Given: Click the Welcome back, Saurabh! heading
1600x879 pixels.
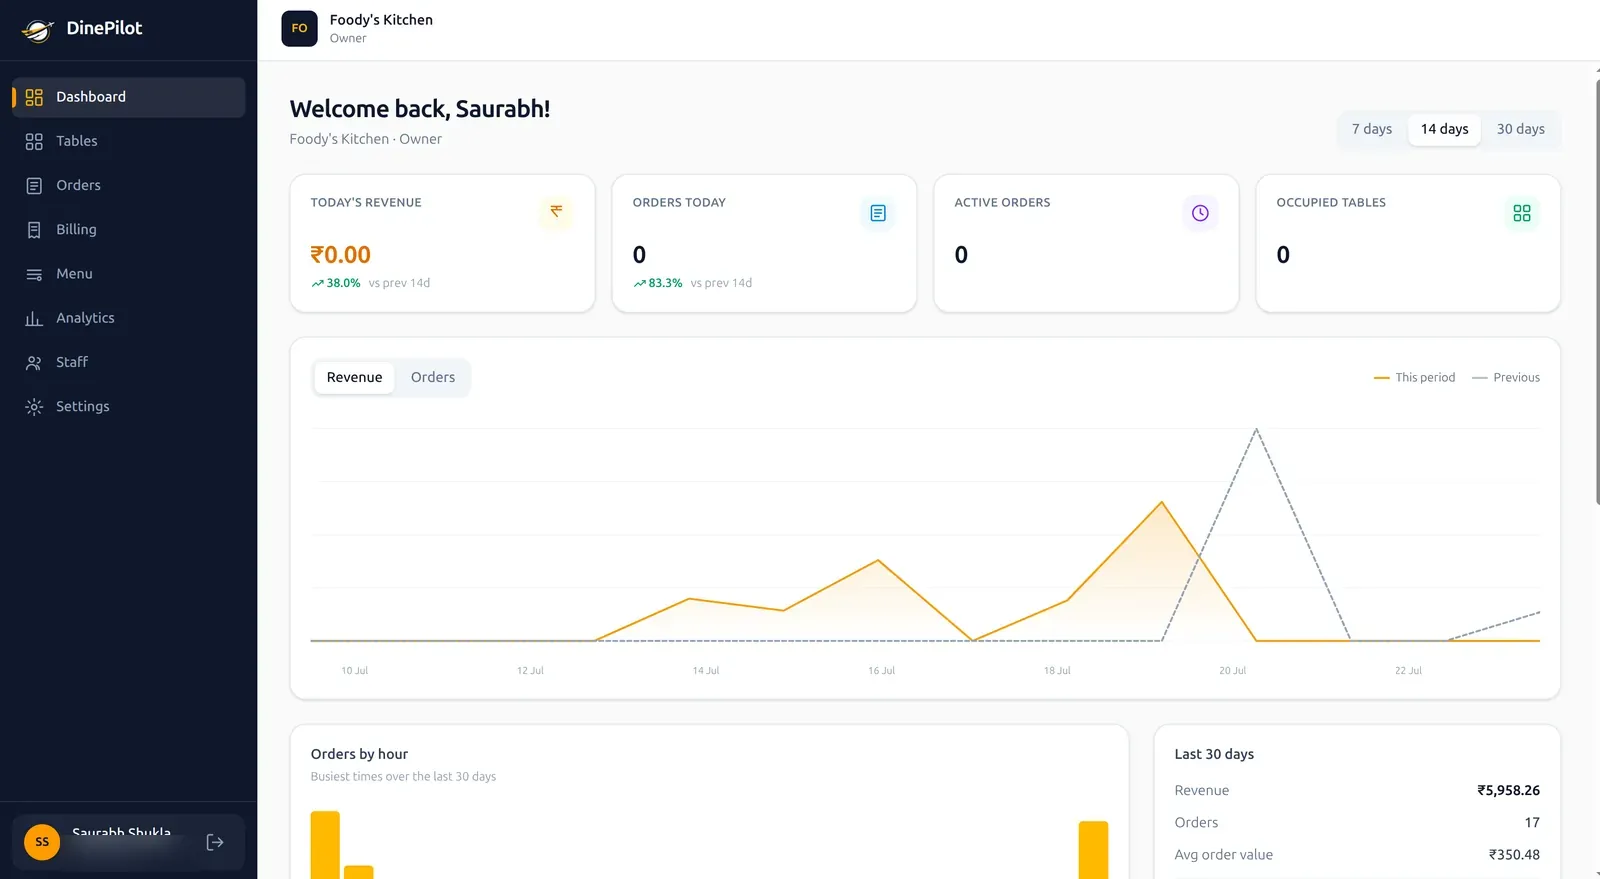Looking at the screenshot, I should click(x=420, y=109).
